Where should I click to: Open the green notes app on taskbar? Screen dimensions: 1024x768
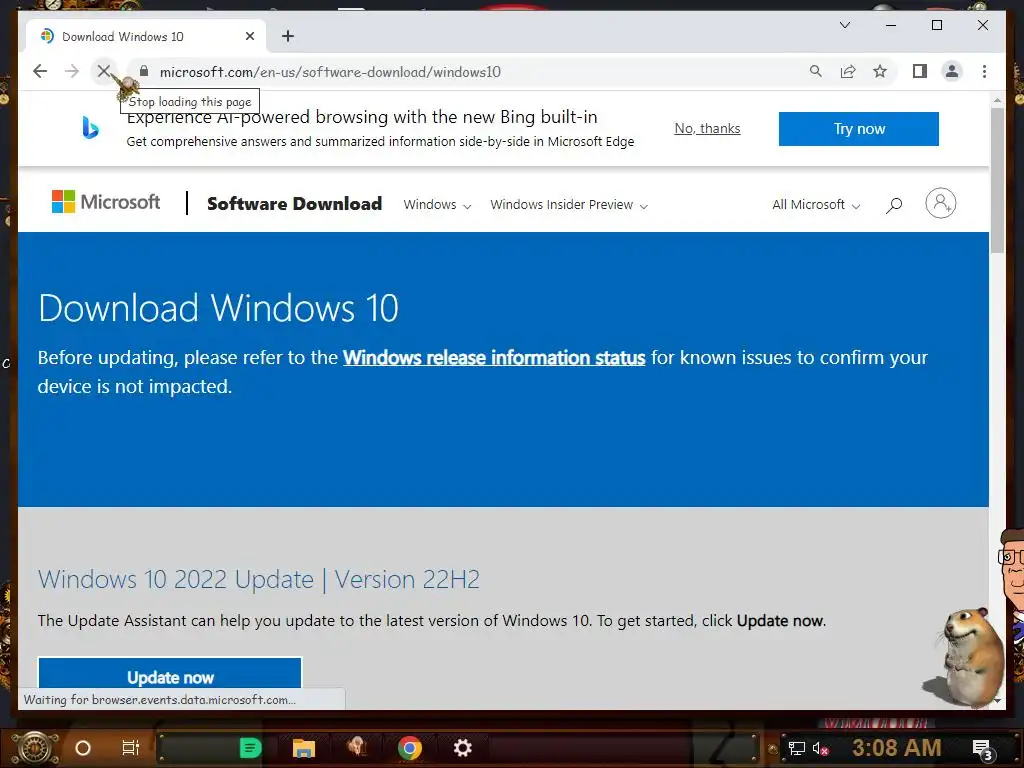click(x=250, y=748)
